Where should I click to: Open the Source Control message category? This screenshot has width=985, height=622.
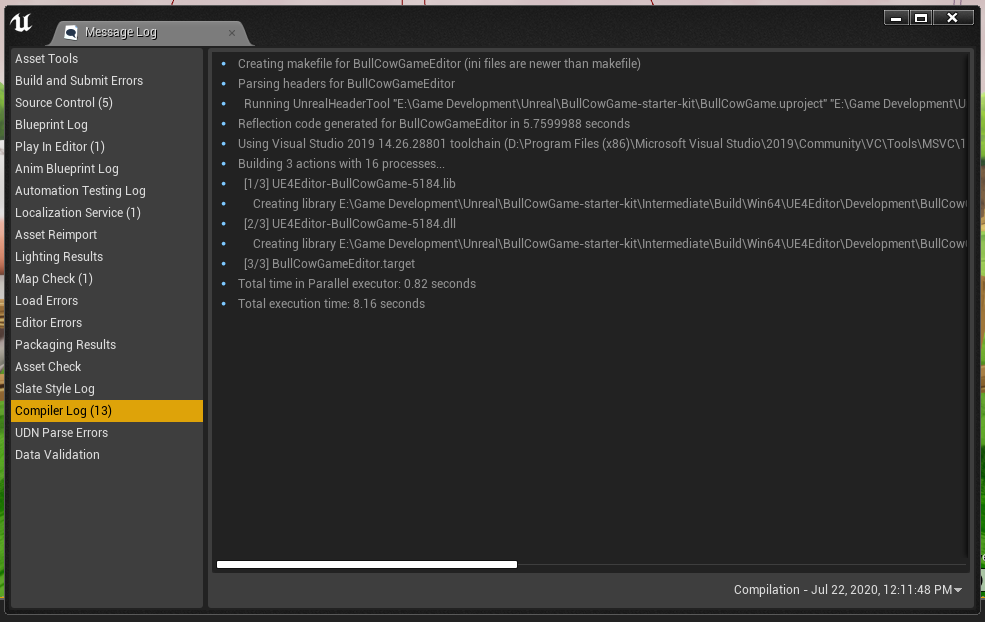point(63,102)
